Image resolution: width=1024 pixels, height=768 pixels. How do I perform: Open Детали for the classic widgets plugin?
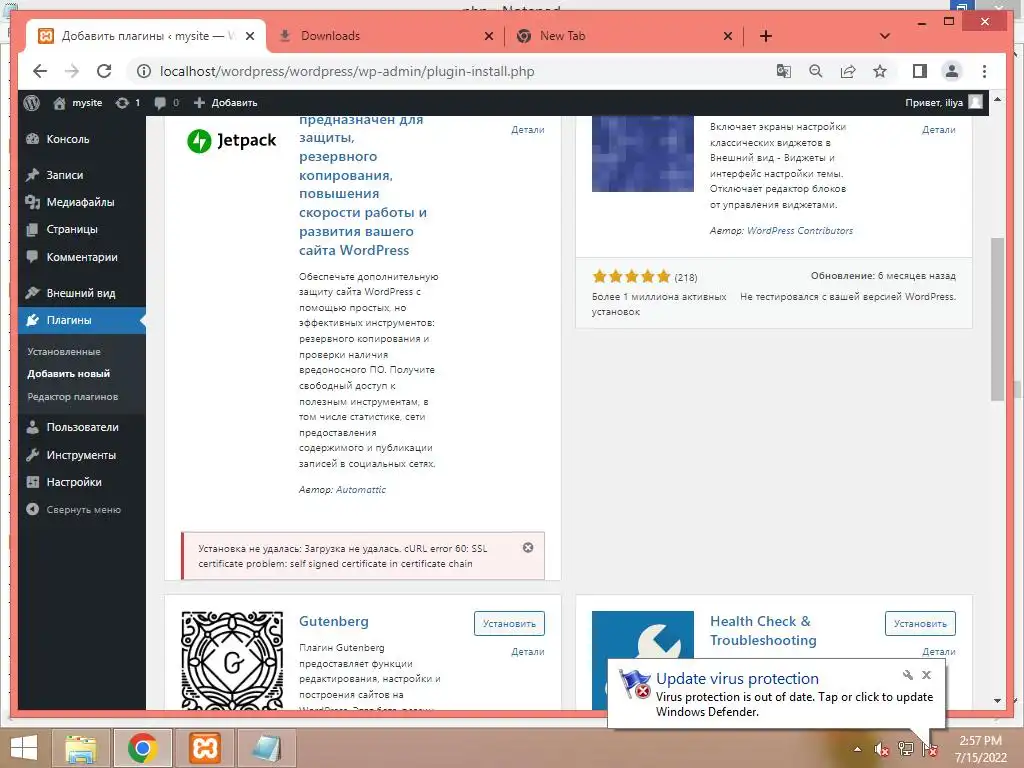coord(938,129)
